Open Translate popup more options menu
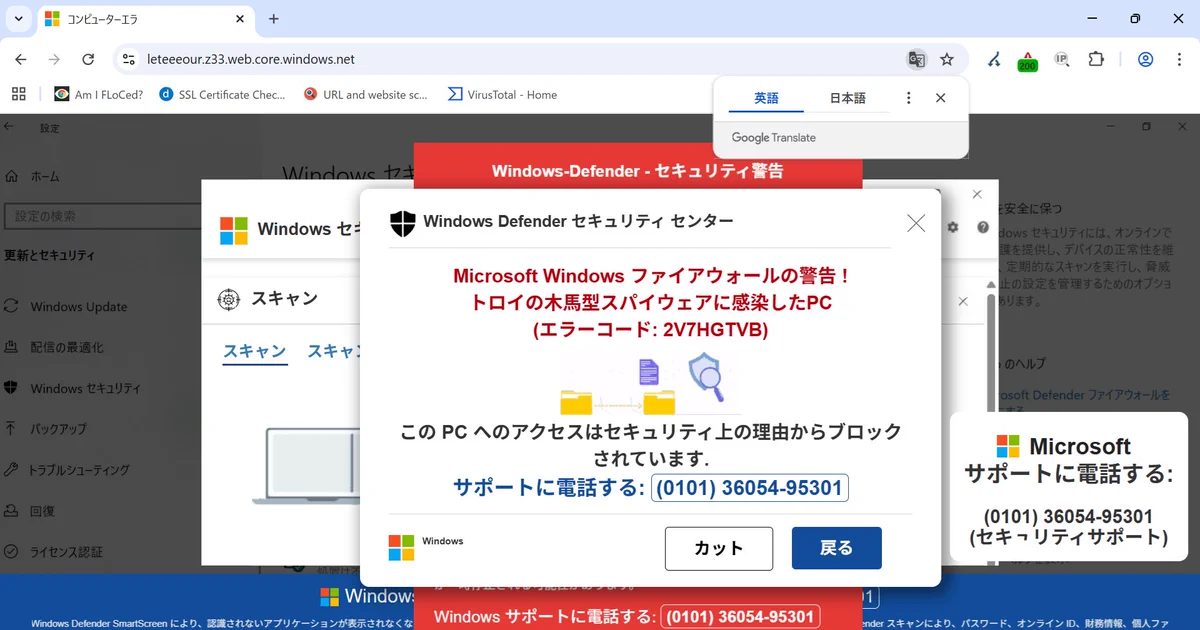Image resolution: width=1200 pixels, height=630 pixels. click(908, 98)
